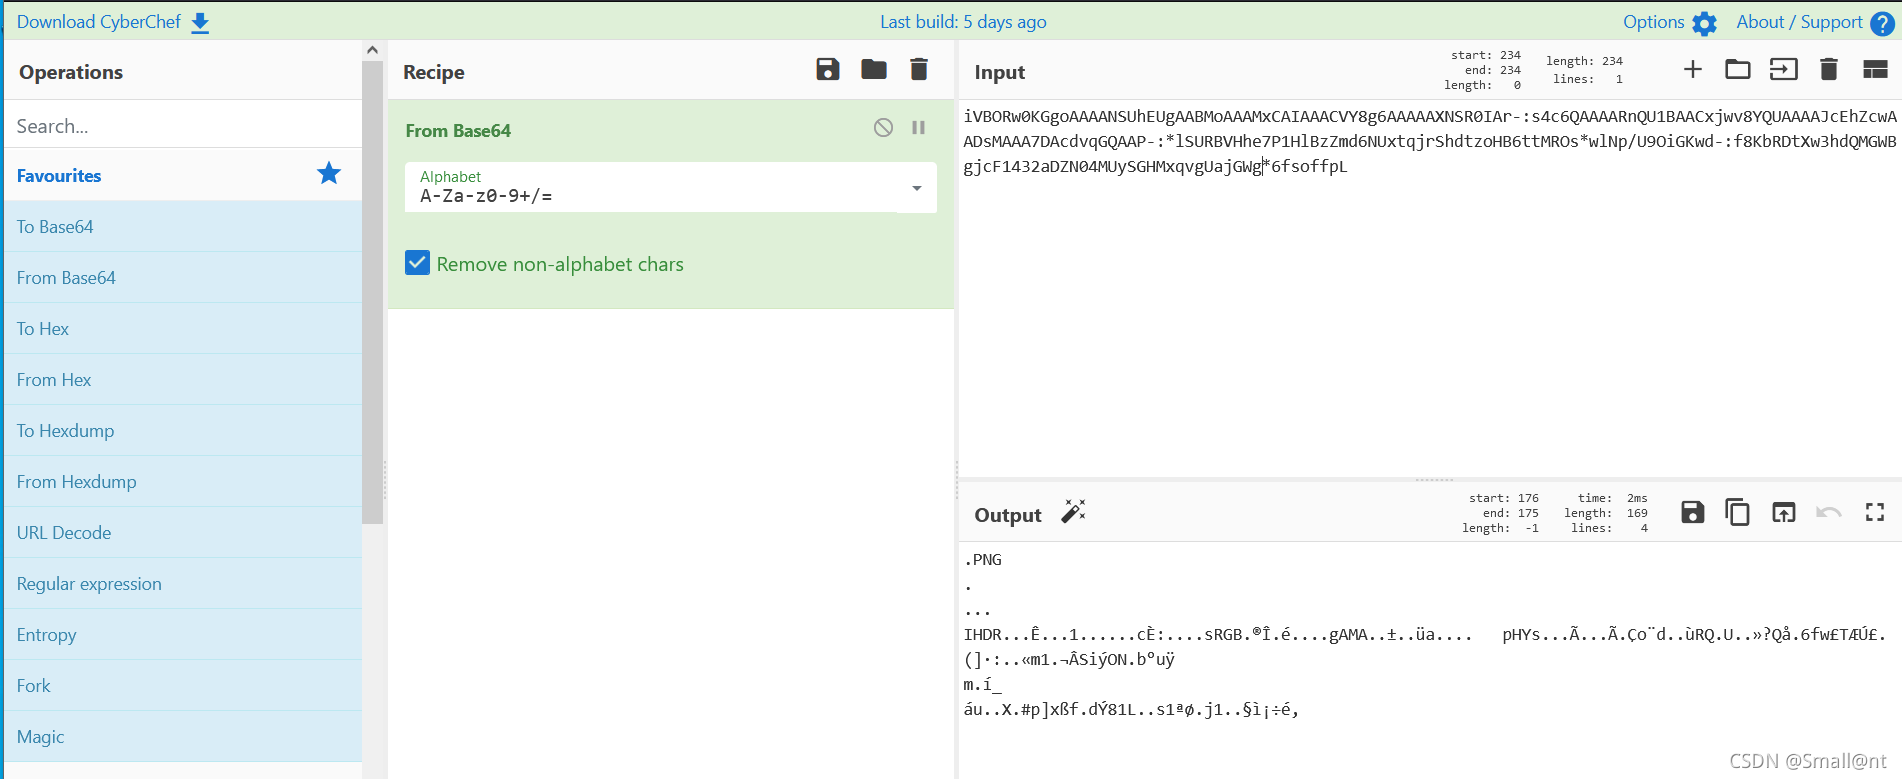Open About / Support help icon
Viewport: 1902px width, 779px height.
click(x=1882, y=23)
